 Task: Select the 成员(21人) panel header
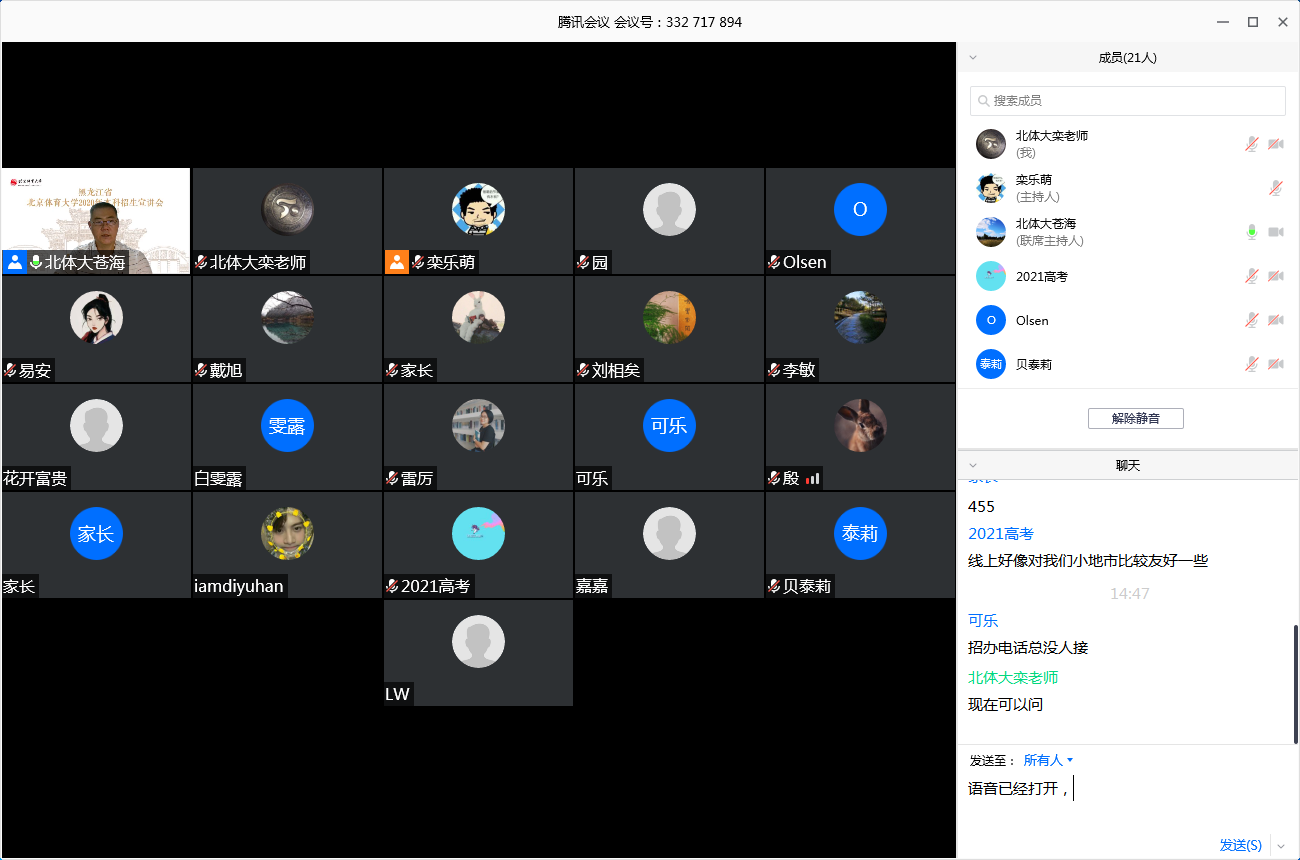(x=1128, y=57)
